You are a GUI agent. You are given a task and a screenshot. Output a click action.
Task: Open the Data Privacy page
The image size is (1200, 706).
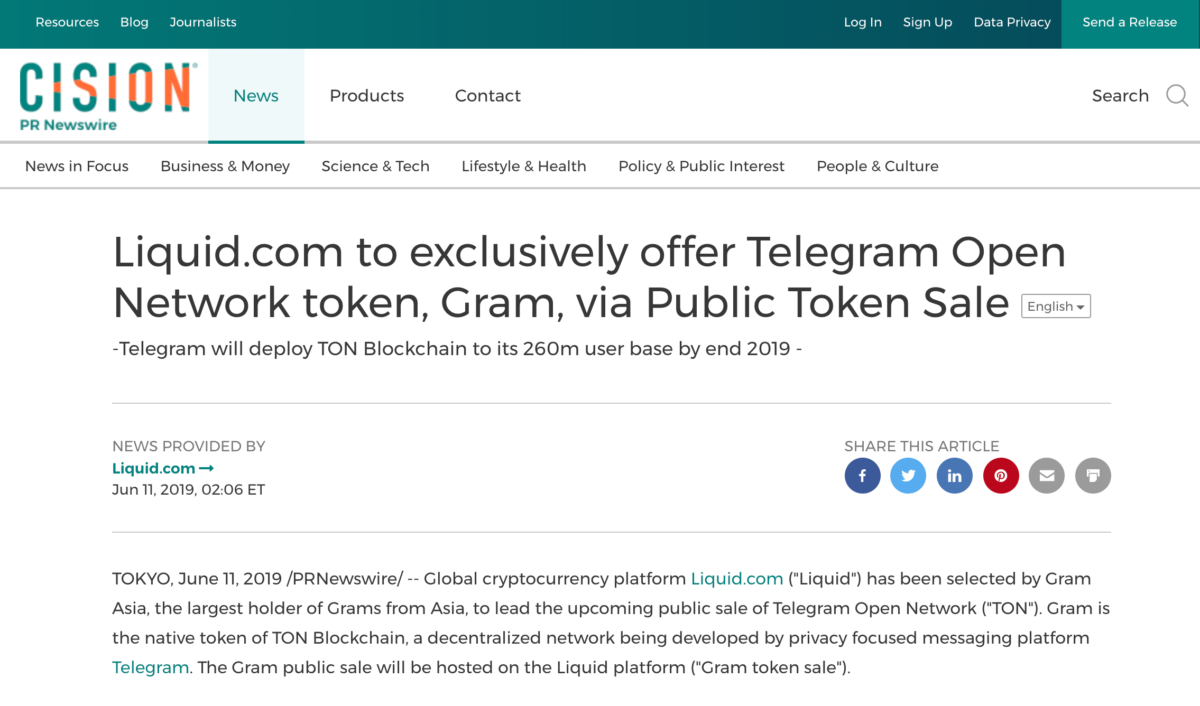click(x=1012, y=22)
